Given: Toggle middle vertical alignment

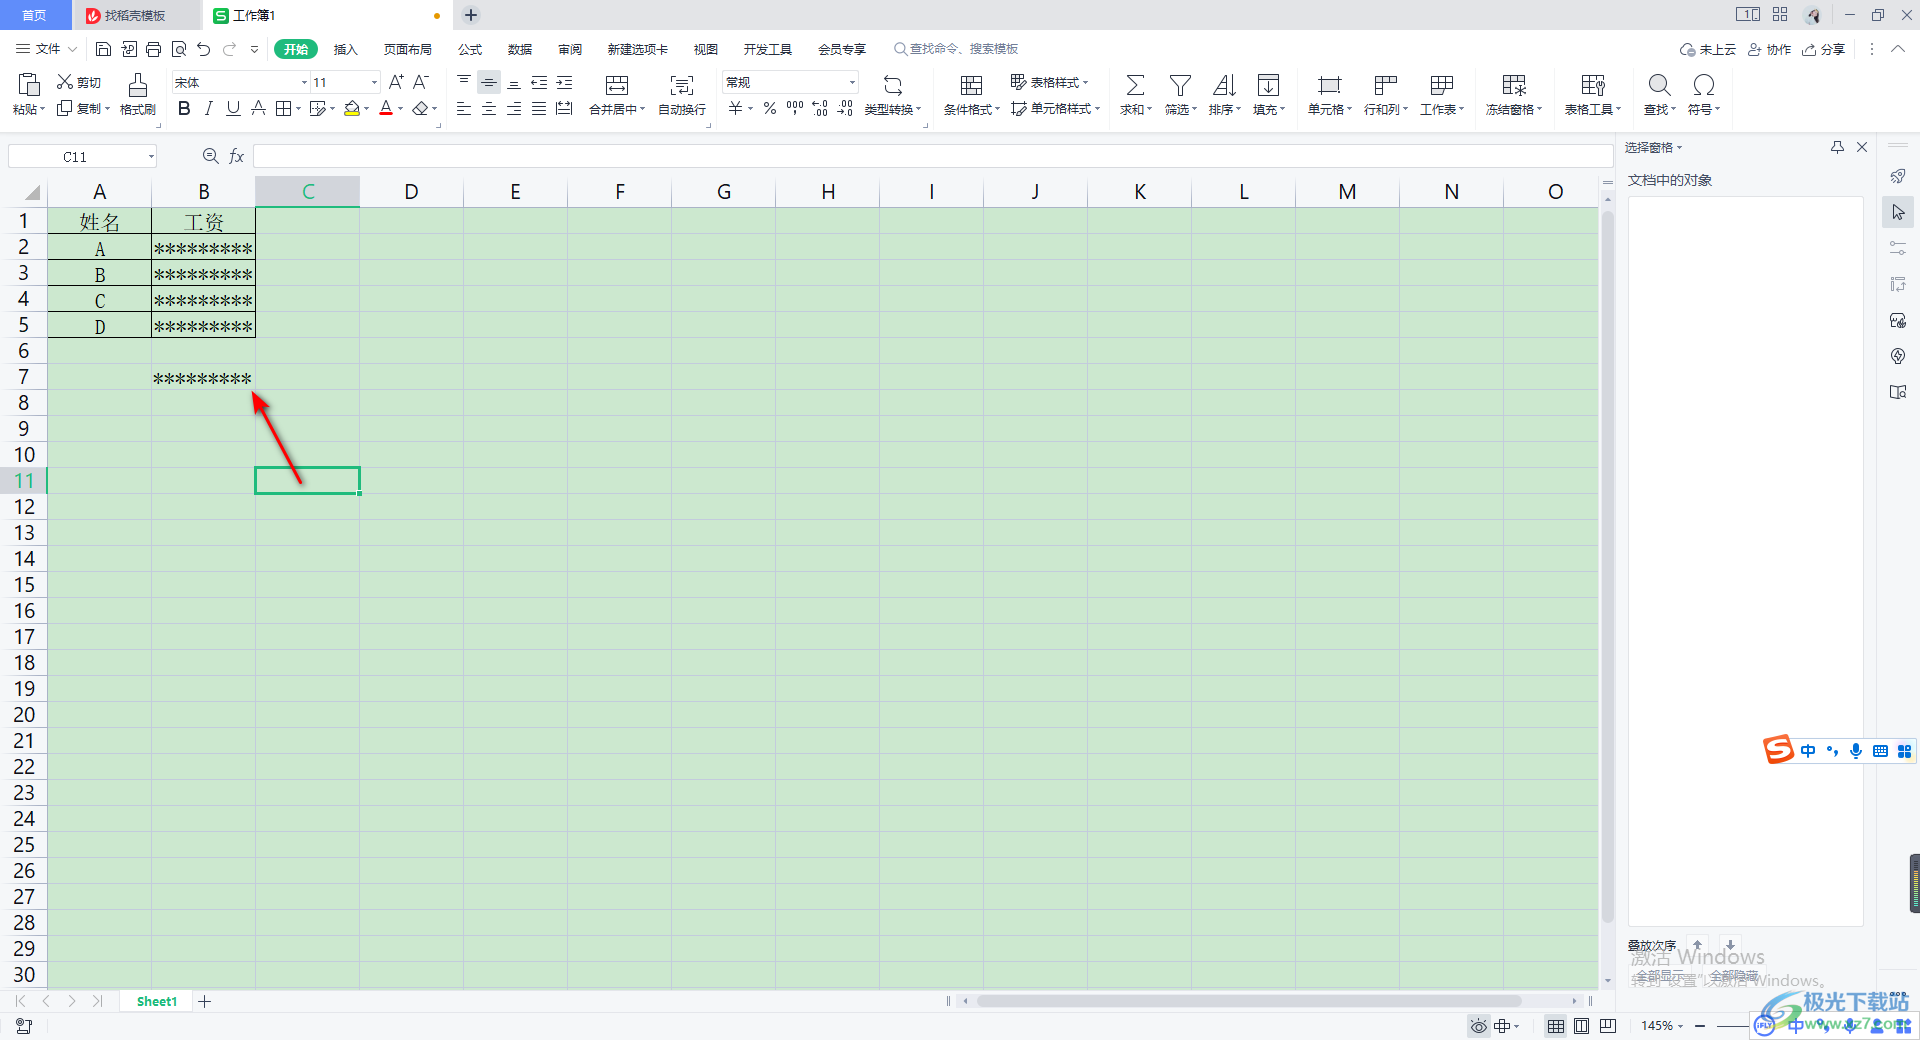Looking at the screenshot, I should click(x=489, y=82).
